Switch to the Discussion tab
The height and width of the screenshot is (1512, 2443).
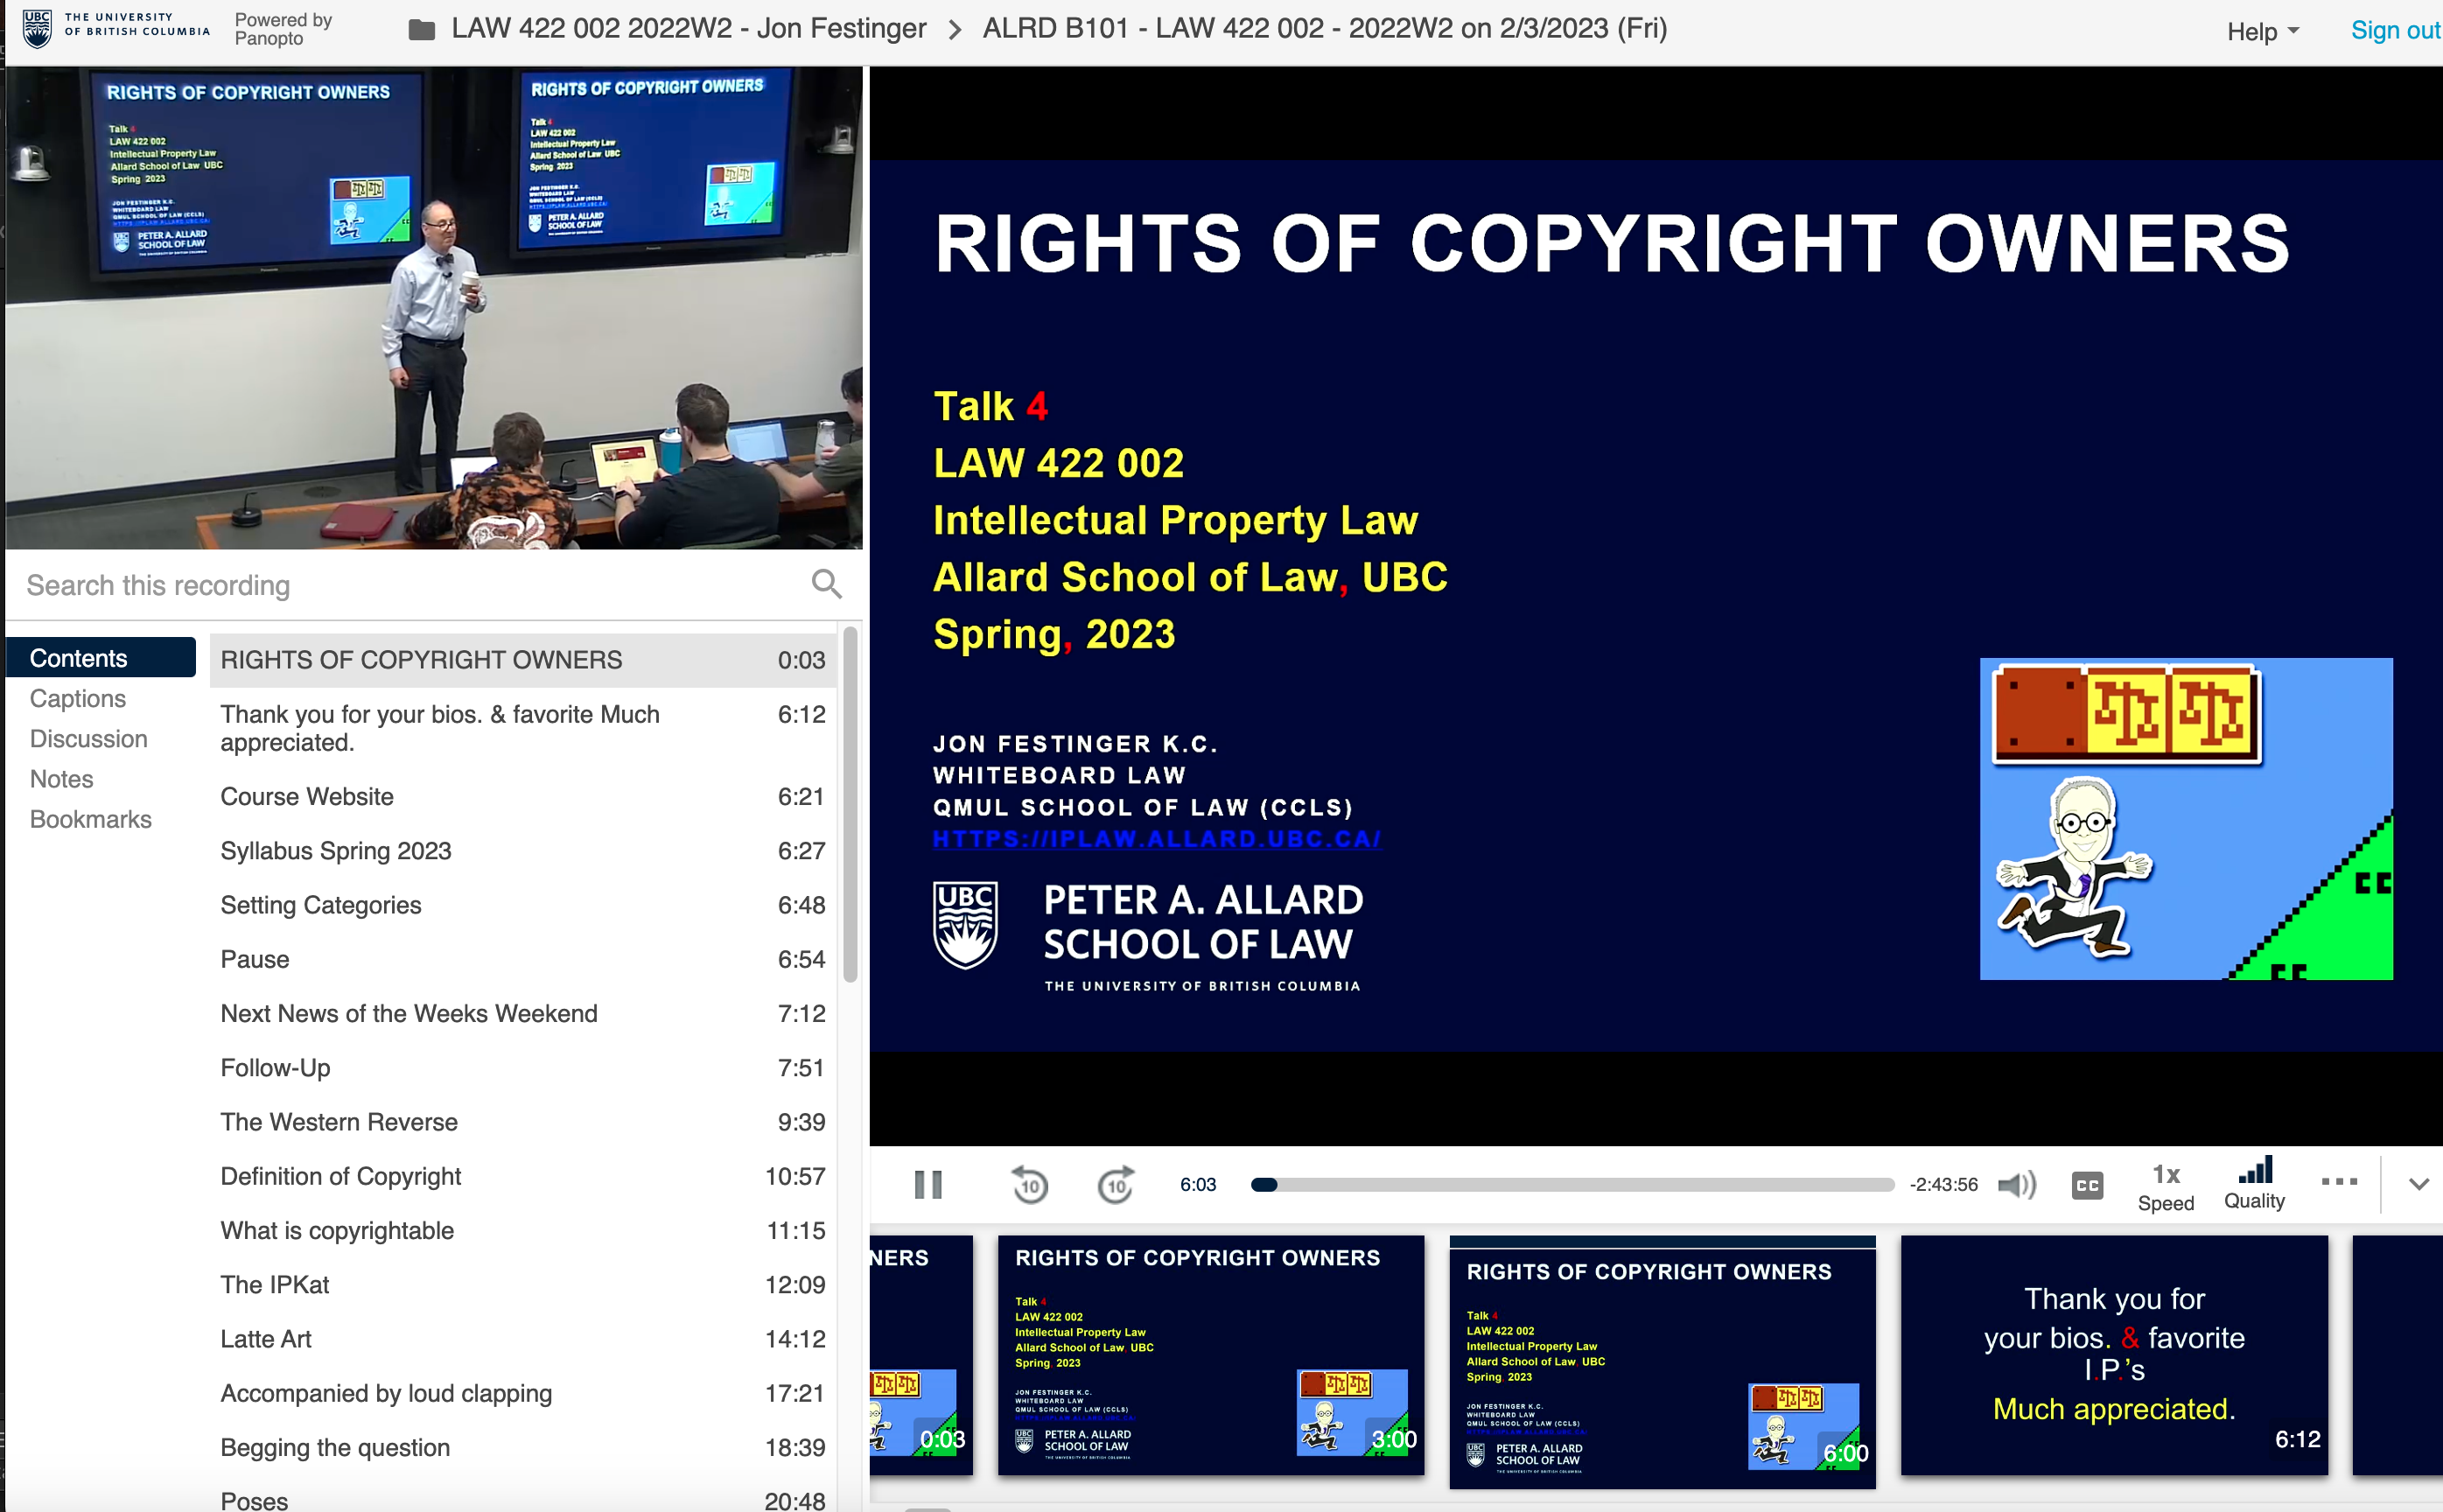pyautogui.click(x=89, y=738)
